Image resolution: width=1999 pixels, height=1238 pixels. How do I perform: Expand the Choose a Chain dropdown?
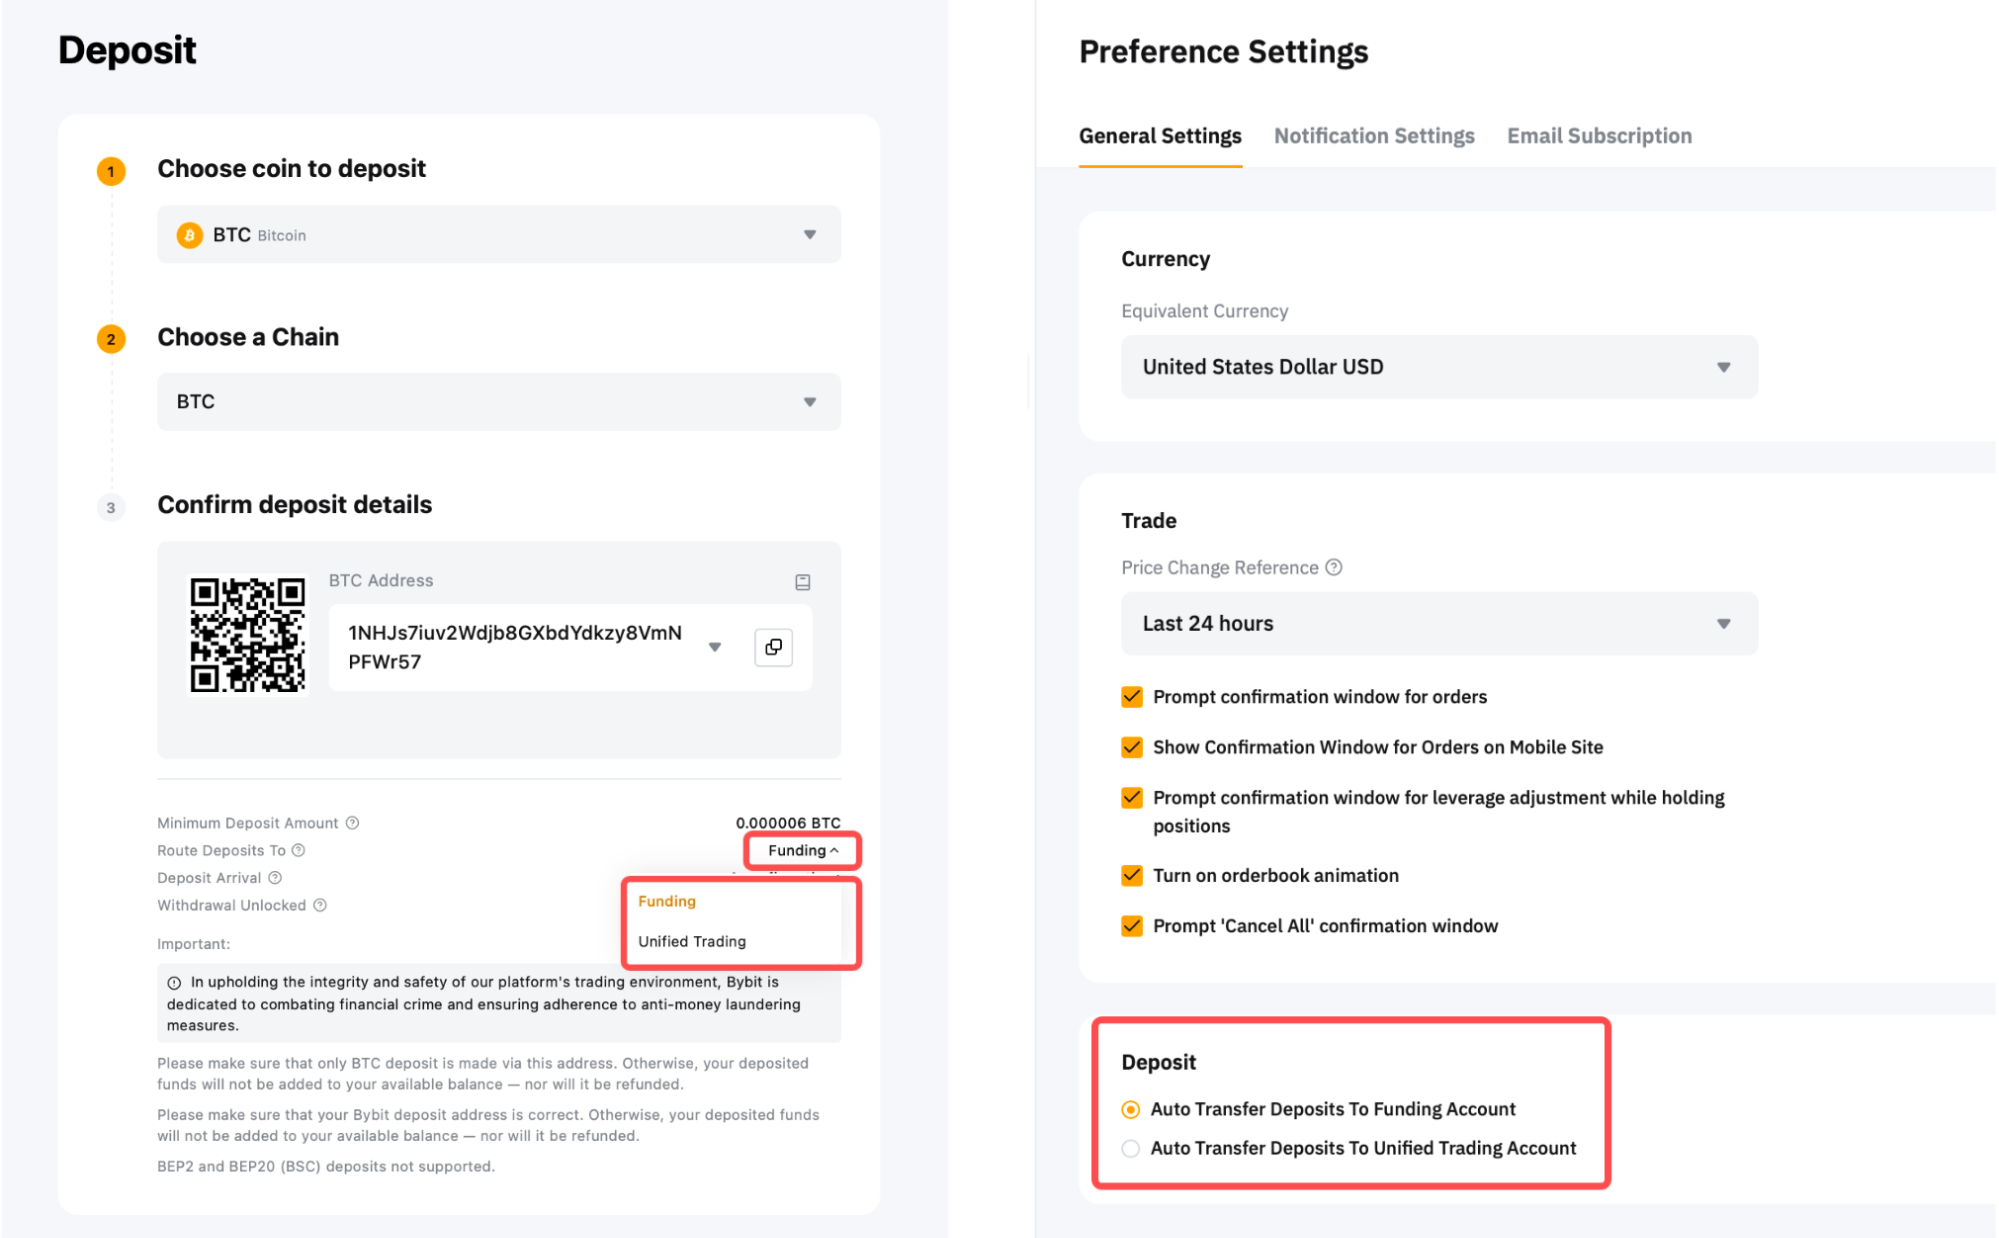(x=499, y=402)
